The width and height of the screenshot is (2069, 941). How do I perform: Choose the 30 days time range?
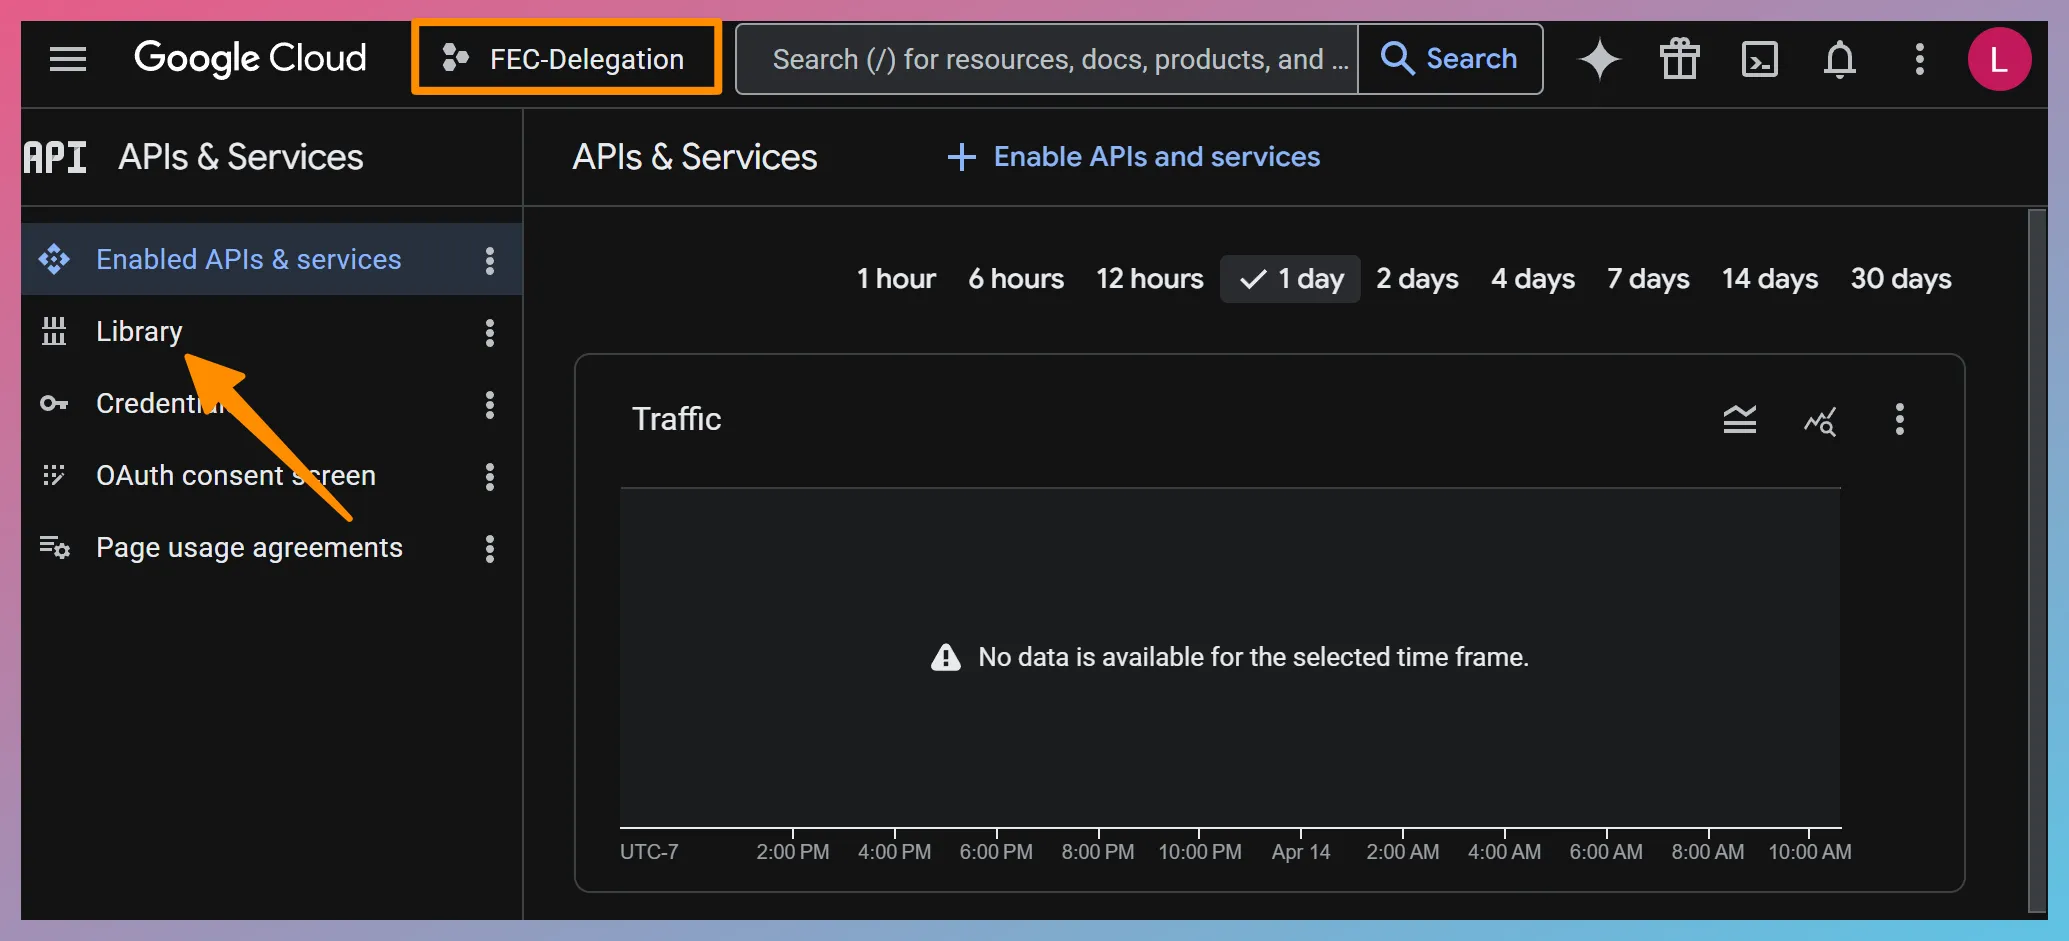pyautogui.click(x=1900, y=279)
